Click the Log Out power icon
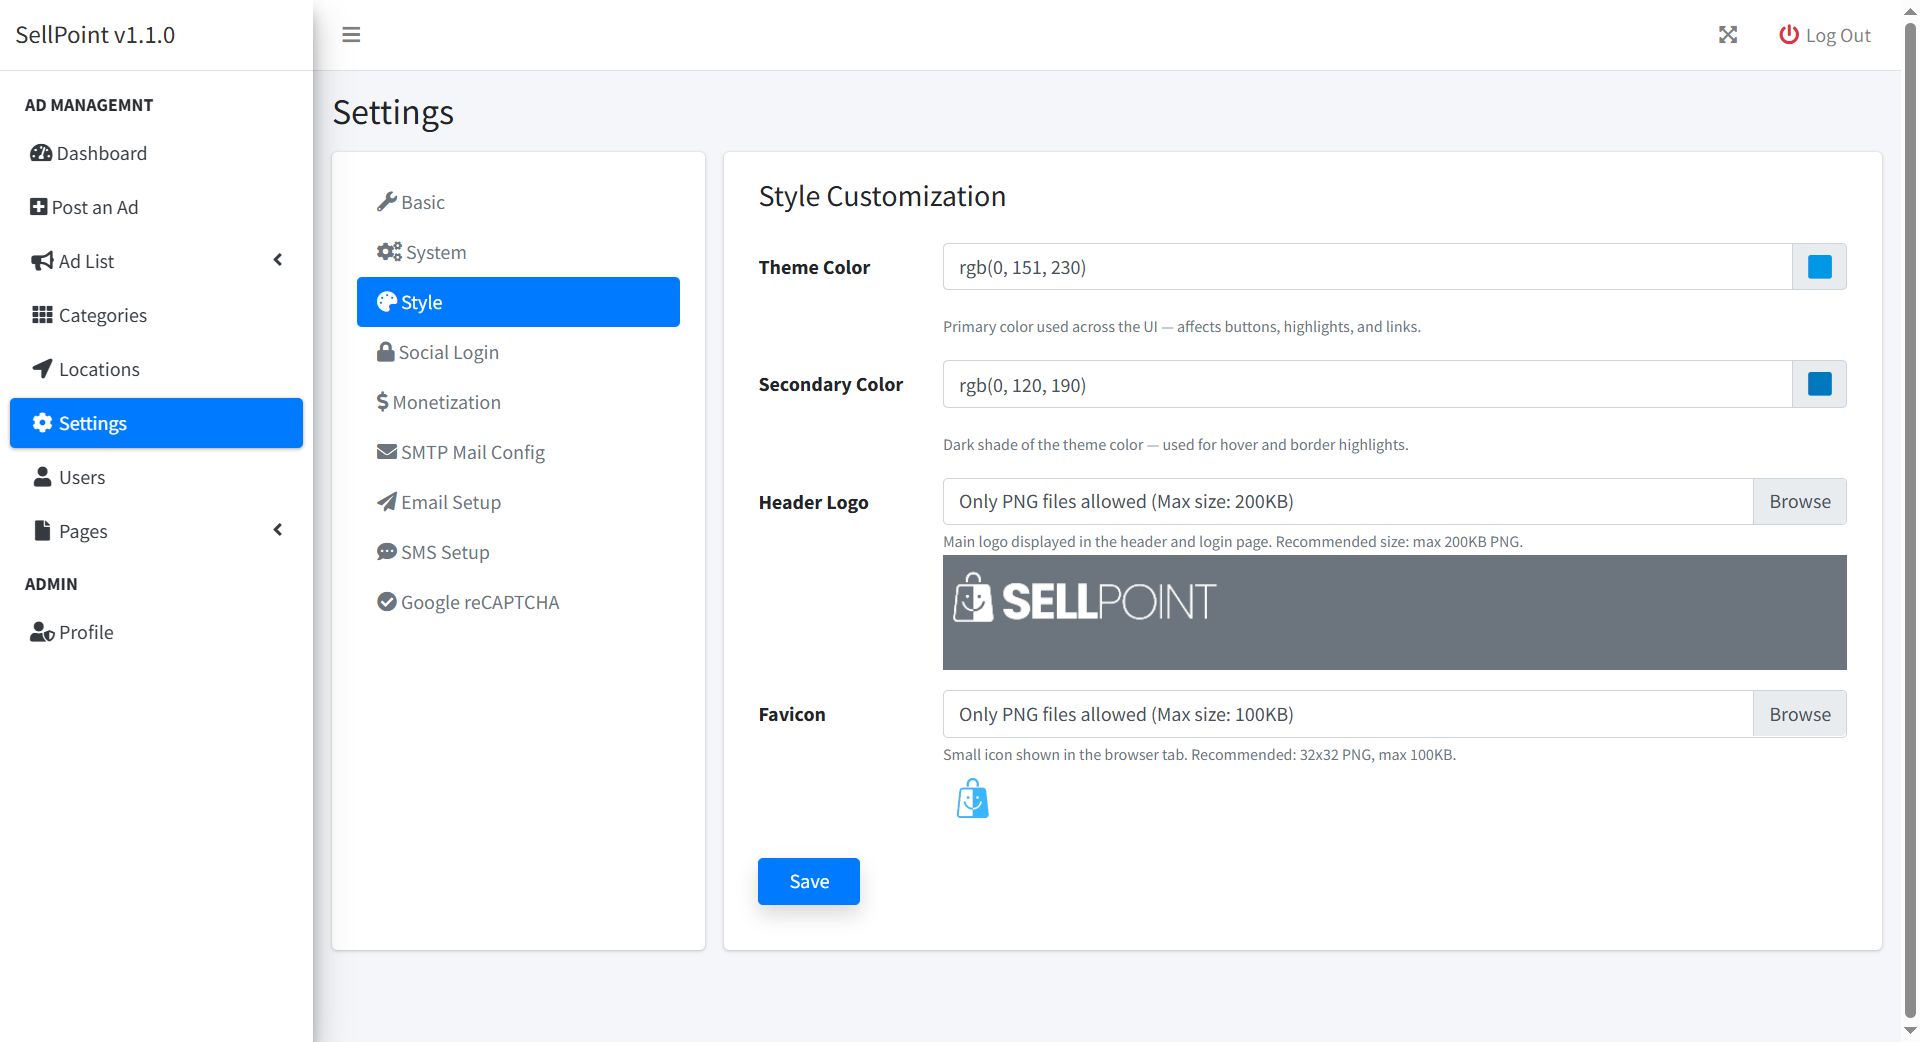Viewport: 1920px width, 1042px height. [1788, 35]
